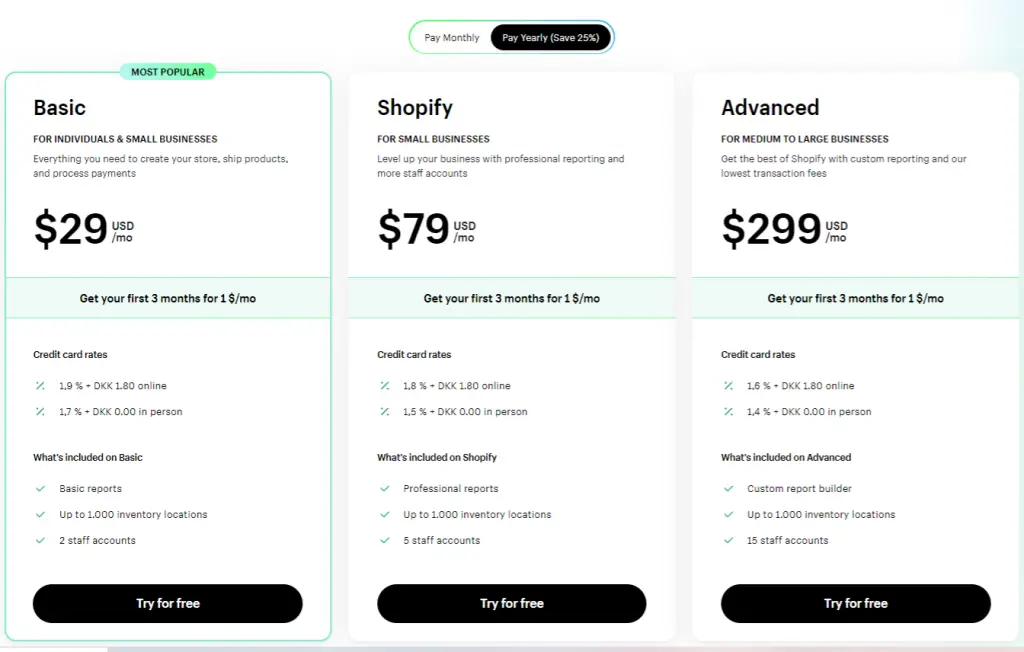Toggle billing period to yearly savings
1024x652 pixels.
(551, 36)
